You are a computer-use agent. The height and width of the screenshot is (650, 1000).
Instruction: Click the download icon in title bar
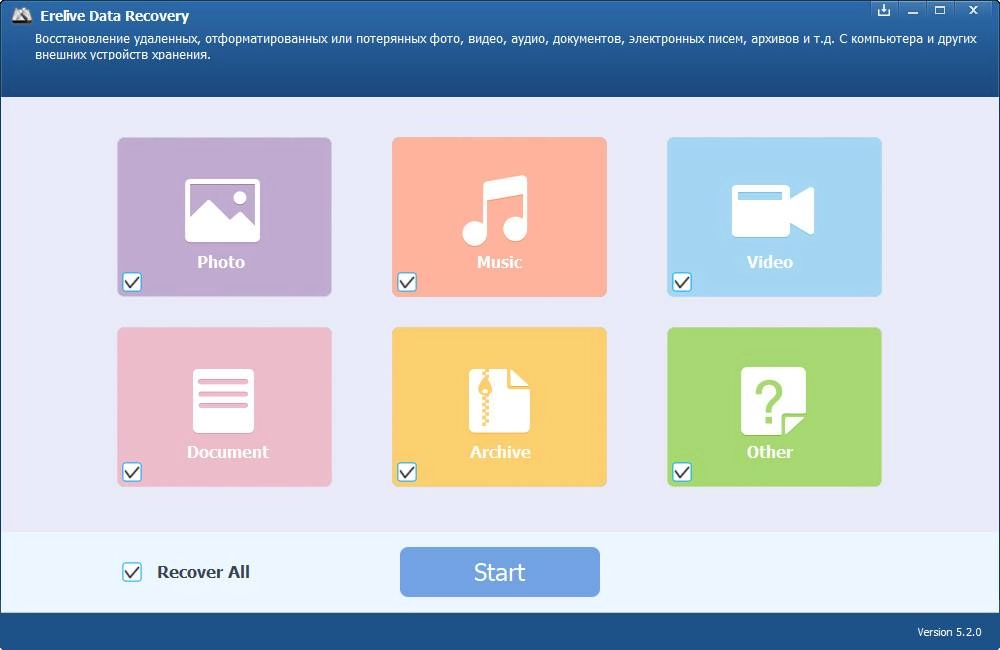883,10
